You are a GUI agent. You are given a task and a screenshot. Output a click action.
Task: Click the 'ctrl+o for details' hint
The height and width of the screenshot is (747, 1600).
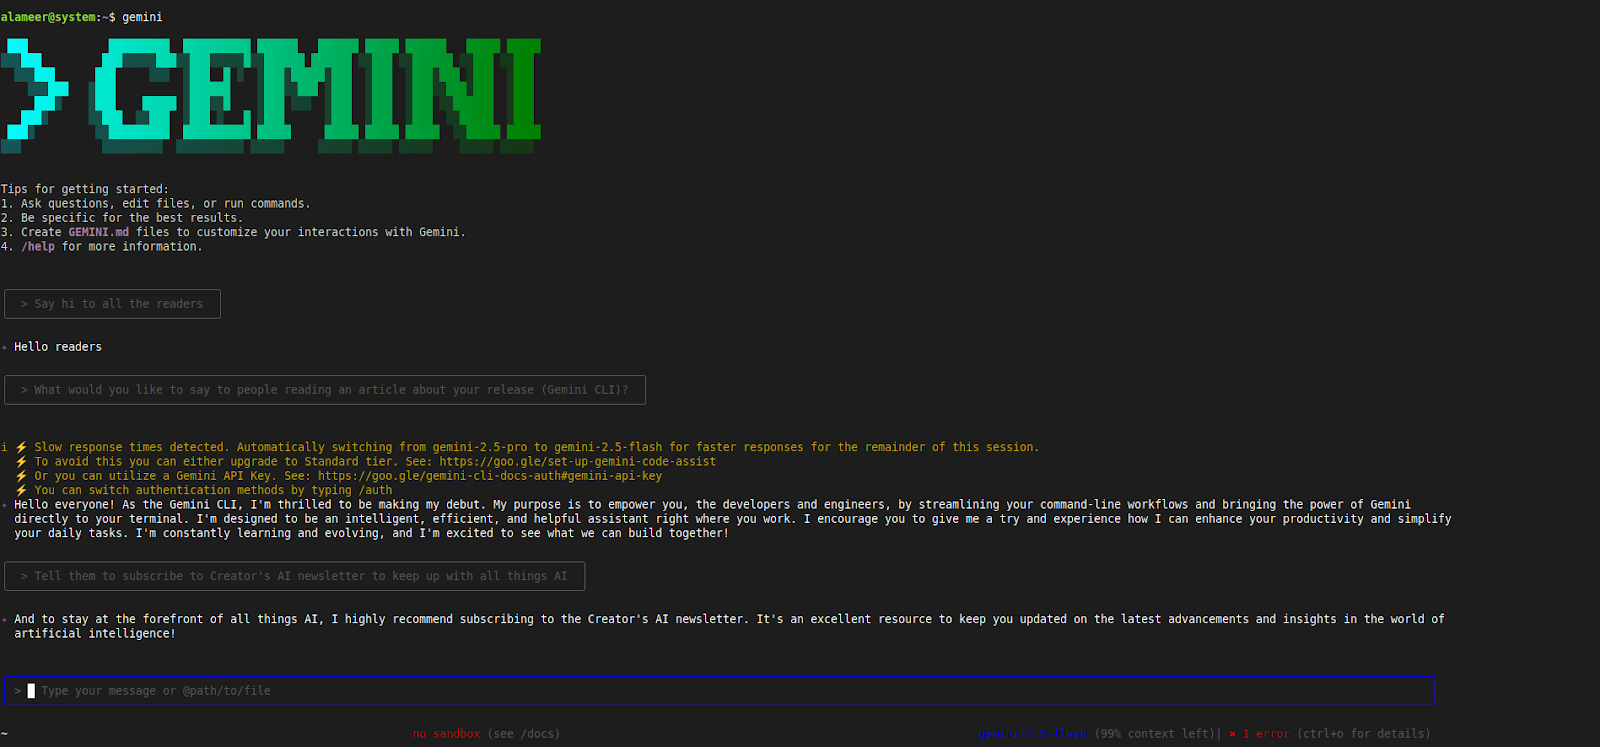pos(1364,734)
